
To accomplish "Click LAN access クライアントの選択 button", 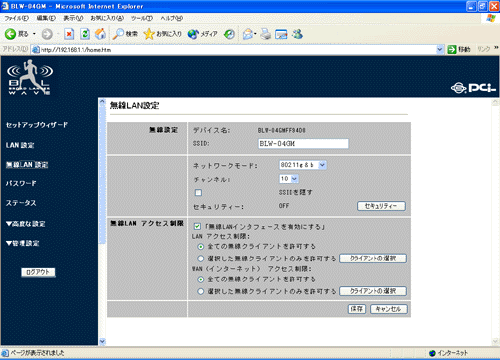I will point(373,258).
